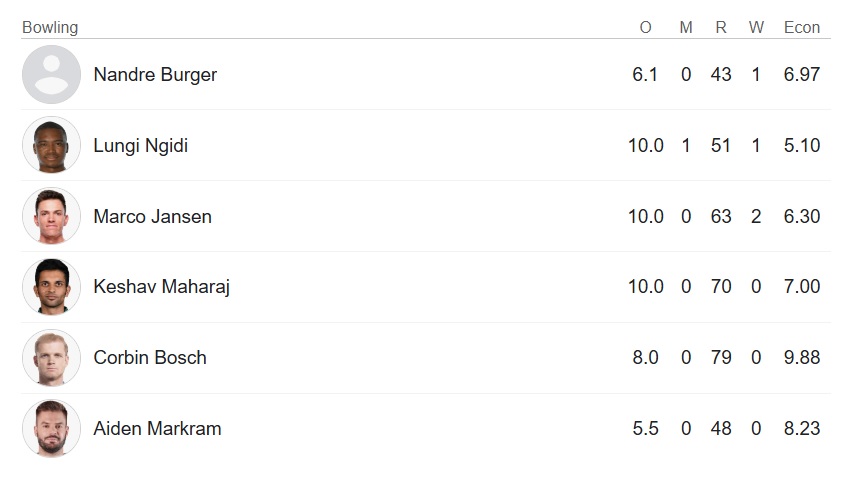Click the M maidens column header
The width and height of the screenshot is (844, 480).
click(686, 27)
